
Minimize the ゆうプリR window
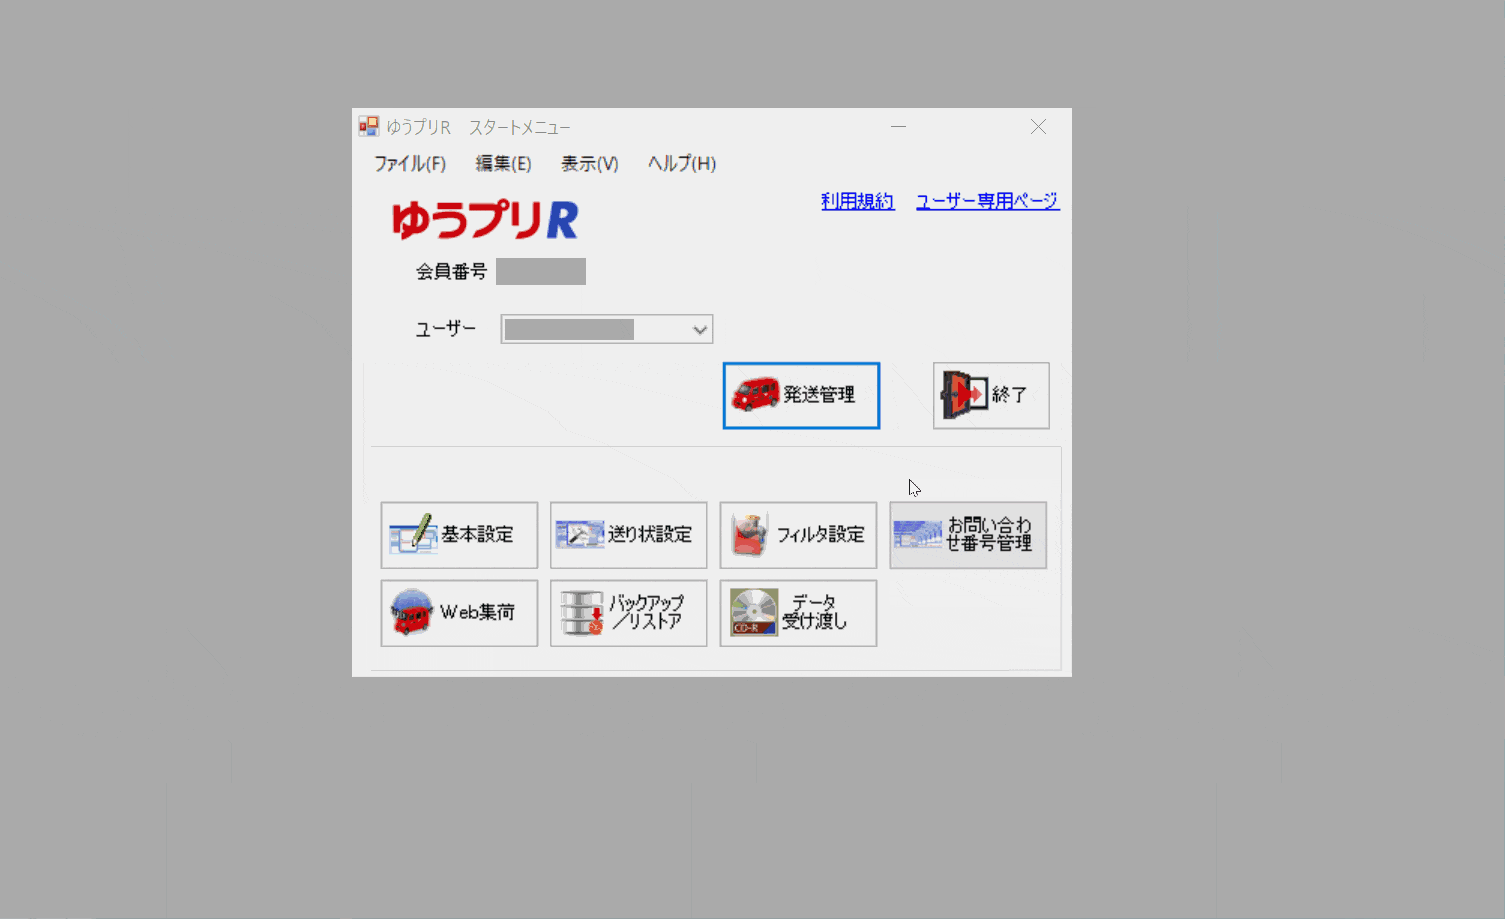tap(898, 127)
